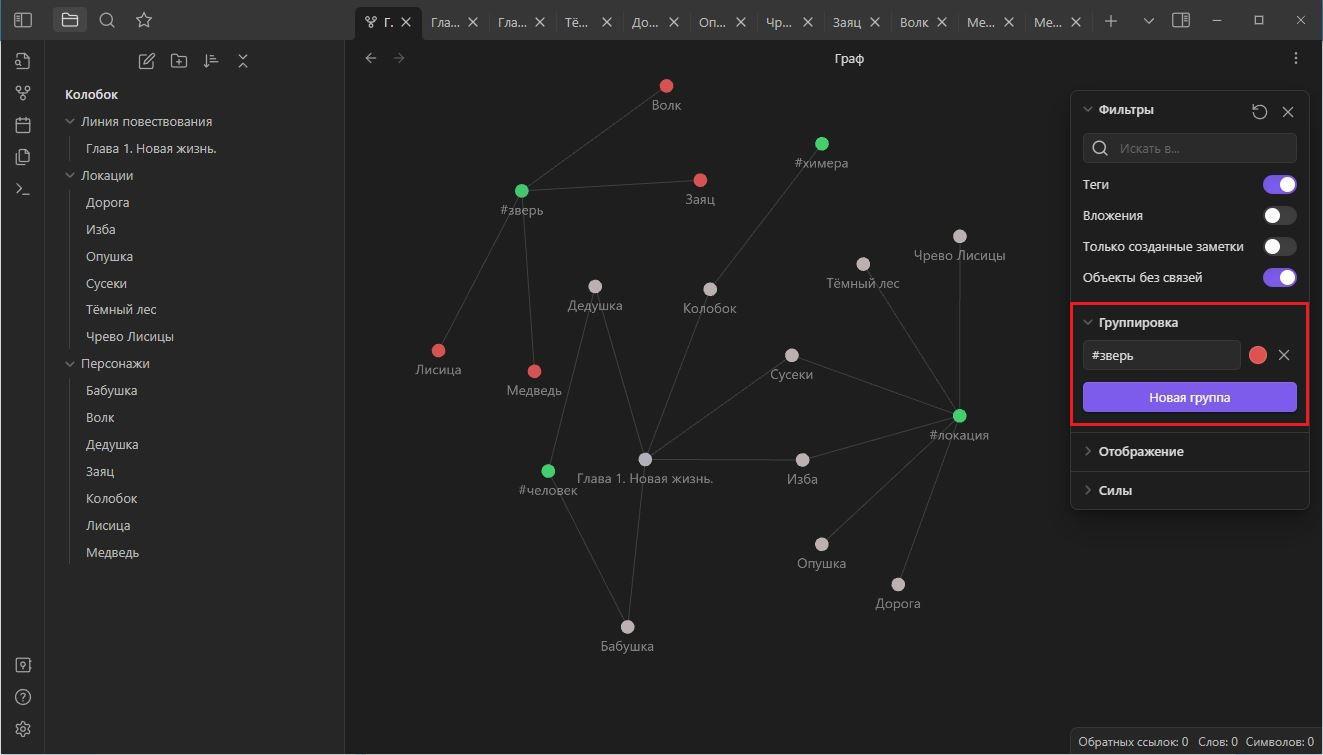
Task: Navigate back in the graph pane
Action: click(x=371, y=58)
